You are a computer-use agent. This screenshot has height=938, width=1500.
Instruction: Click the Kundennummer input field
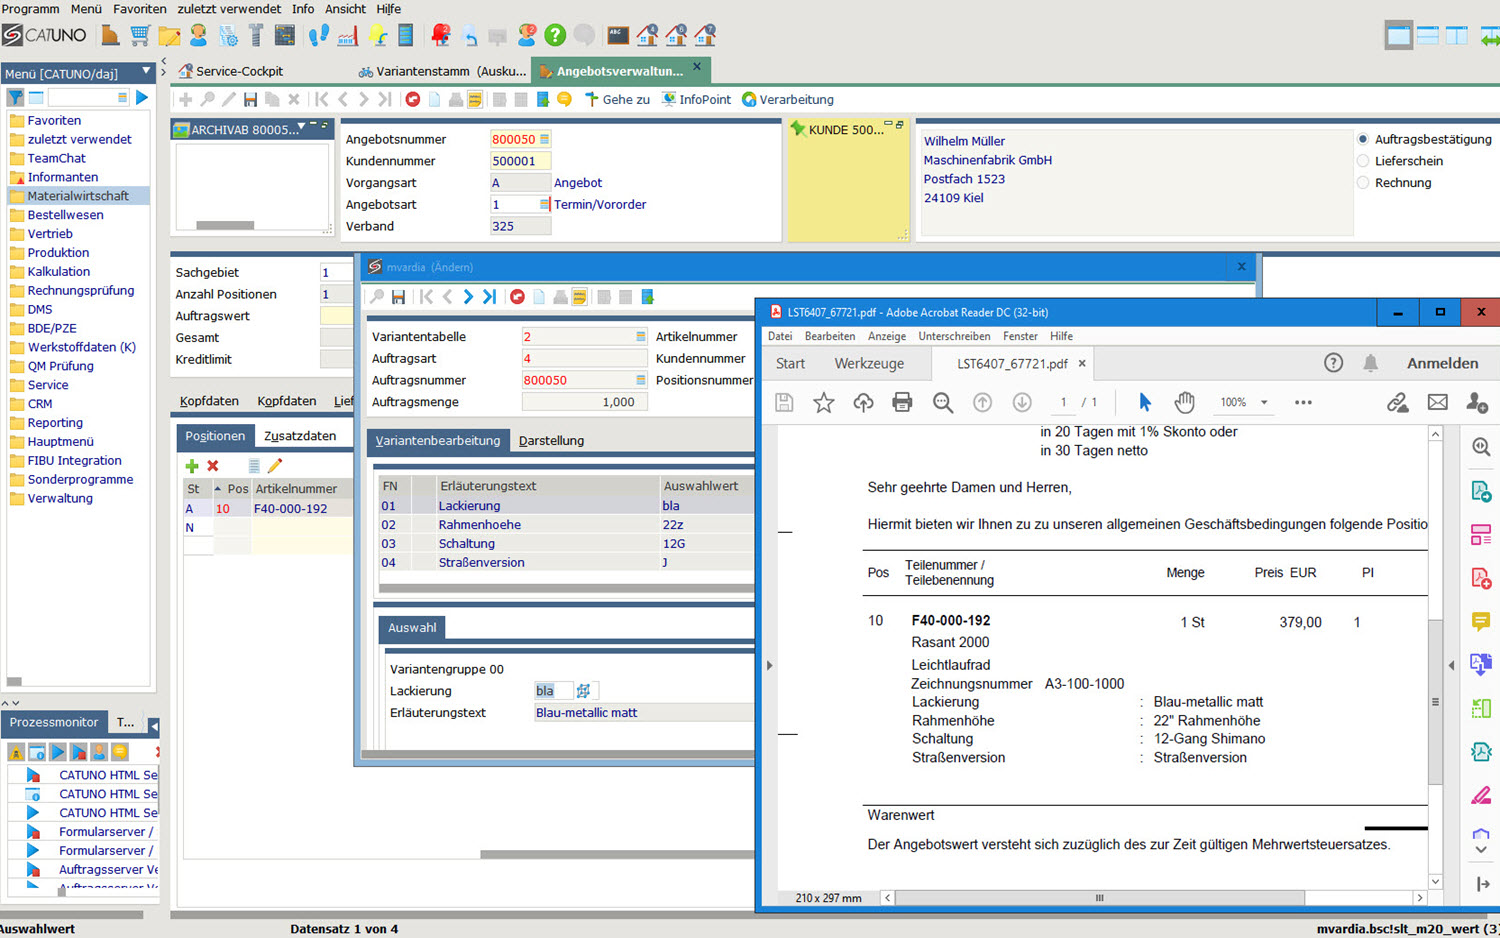point(519,161)
